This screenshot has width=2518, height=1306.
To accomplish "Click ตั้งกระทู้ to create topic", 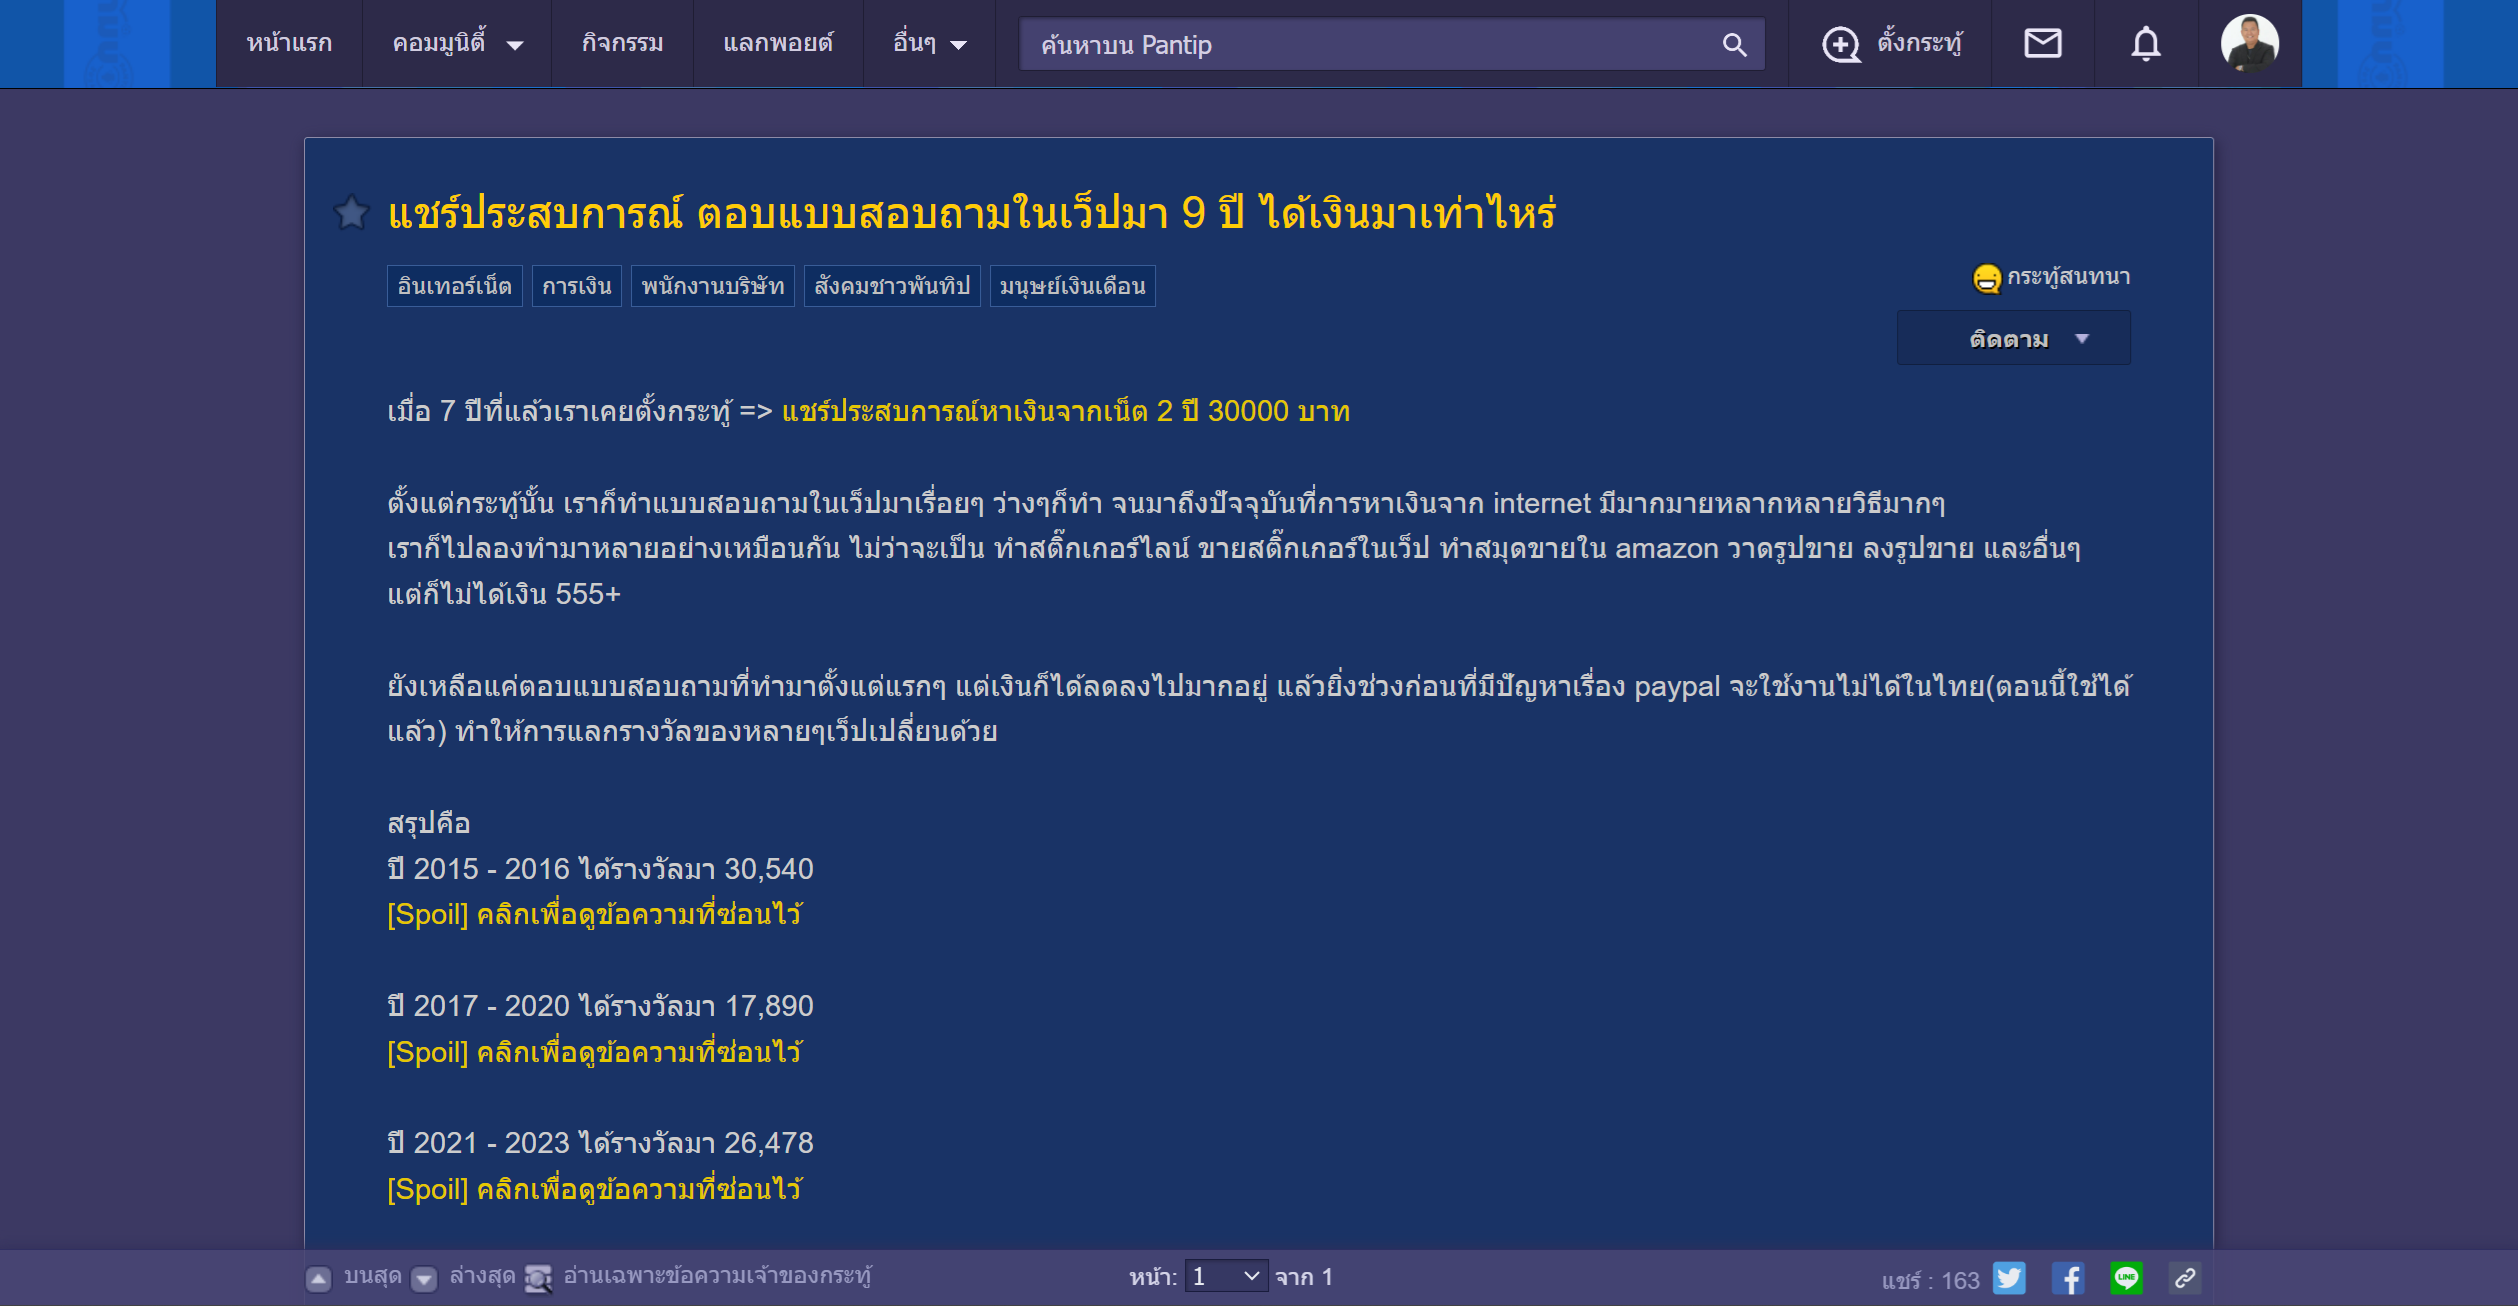I will (1919, 43).
